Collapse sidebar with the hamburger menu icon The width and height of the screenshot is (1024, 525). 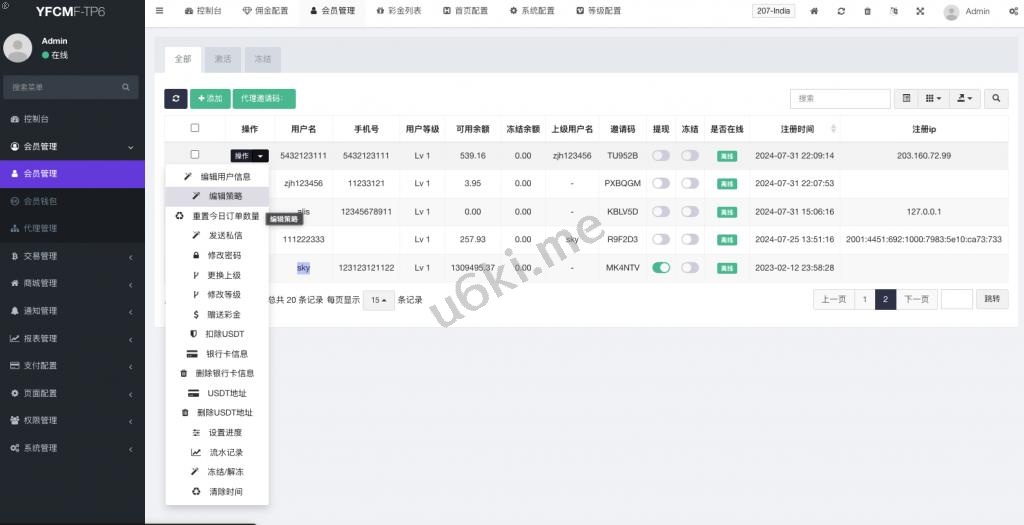160,11
